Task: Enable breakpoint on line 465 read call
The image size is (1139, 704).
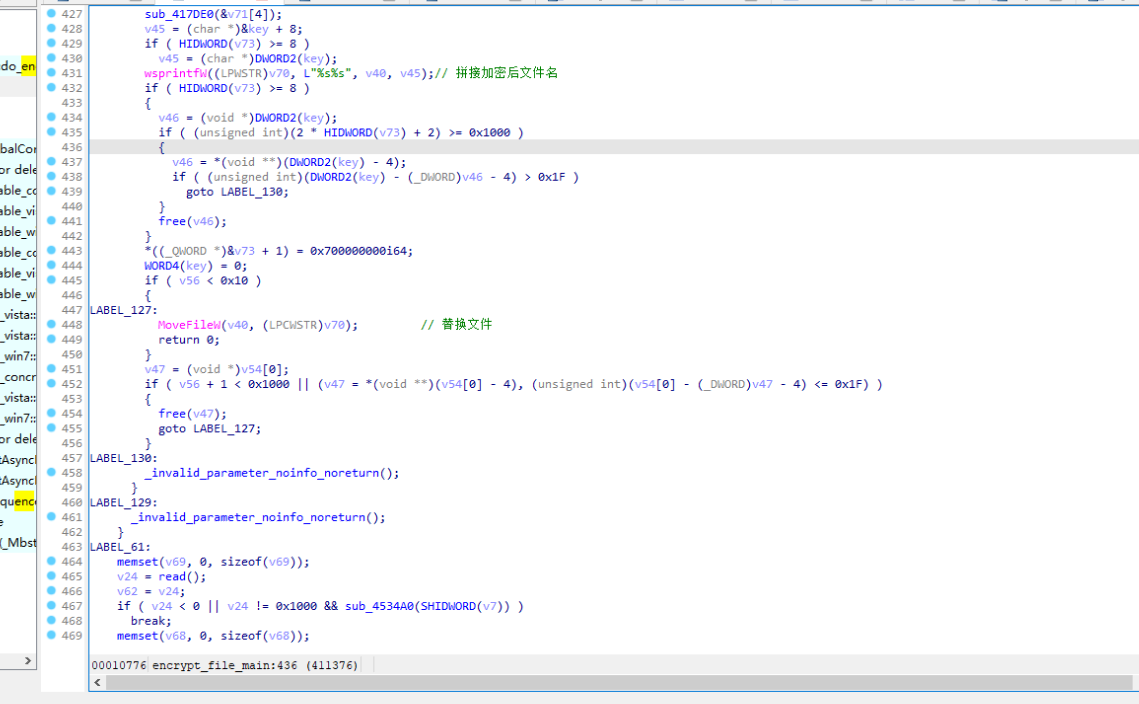Action: coord(51,577)
